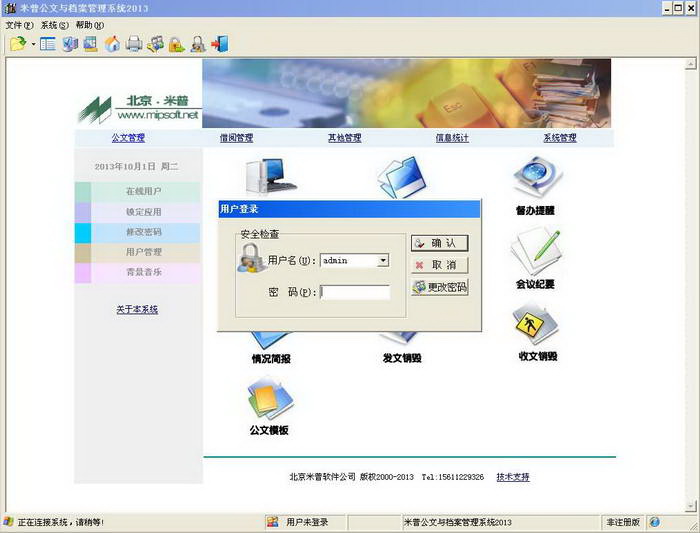700x533 pixels.
Task: Click the exit door toolbar icon
Action: pos(220,44)
